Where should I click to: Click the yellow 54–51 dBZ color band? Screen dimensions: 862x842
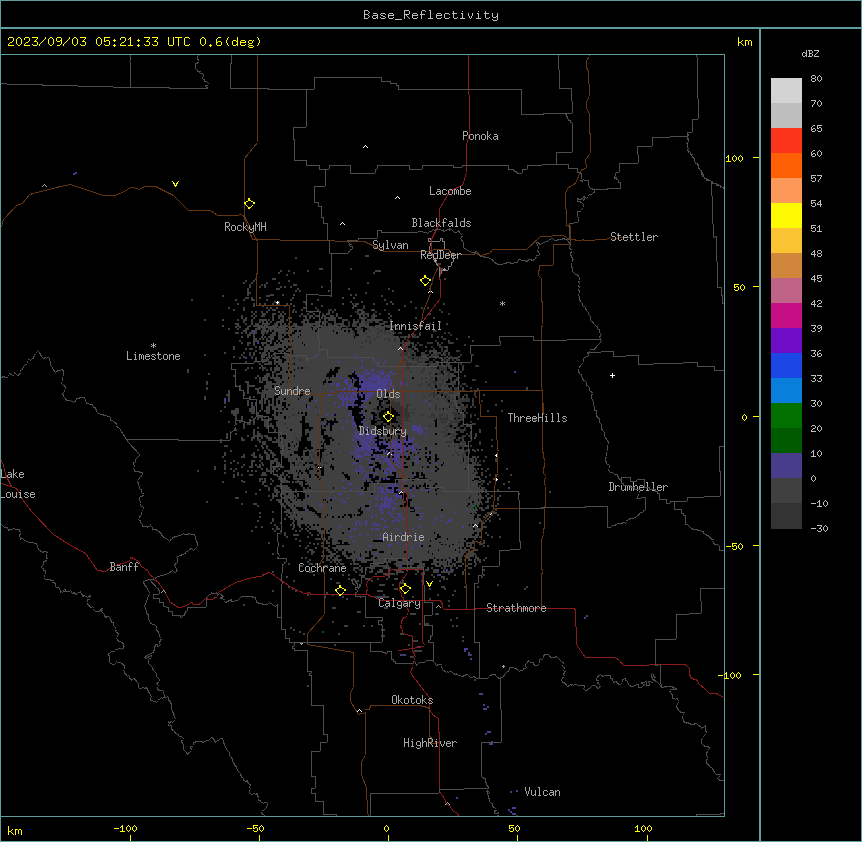786,215
